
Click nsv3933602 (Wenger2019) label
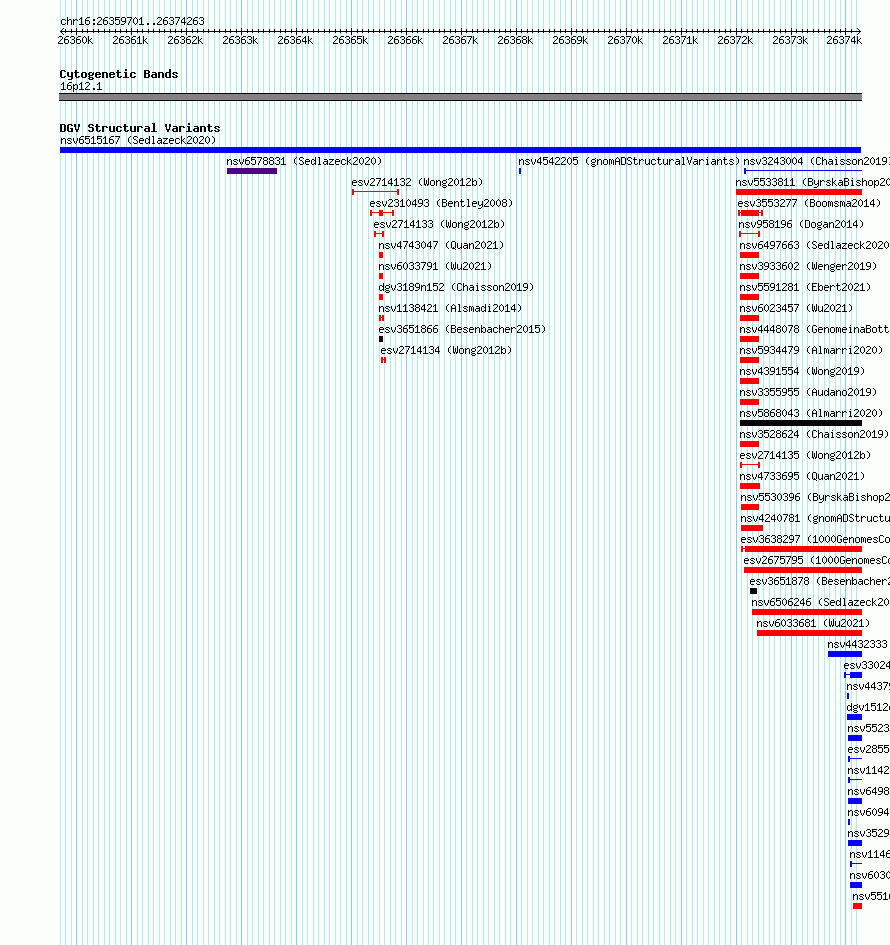pos(808,267)
